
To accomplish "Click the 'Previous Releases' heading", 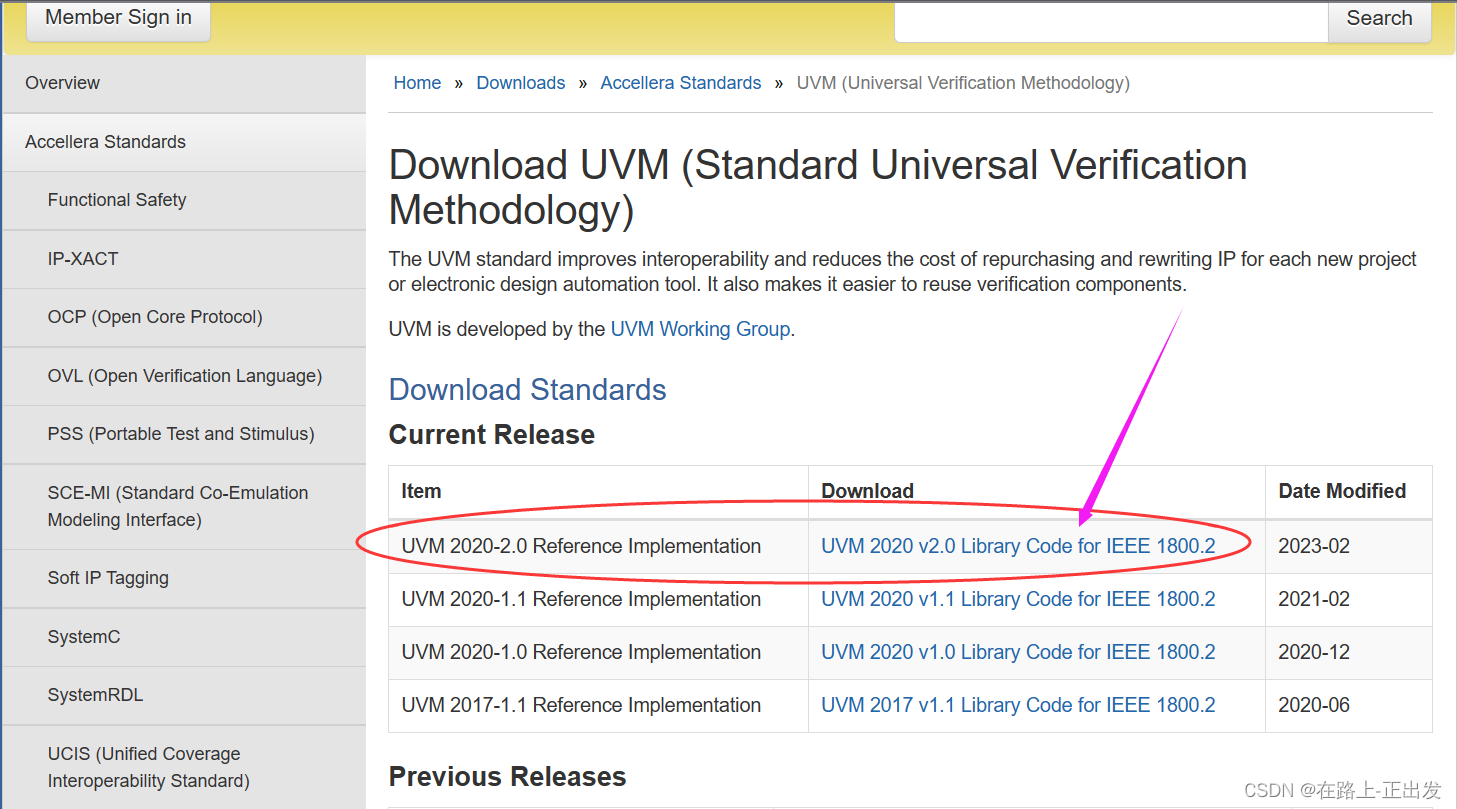I will pyautogui.click(x=508, y=777).
